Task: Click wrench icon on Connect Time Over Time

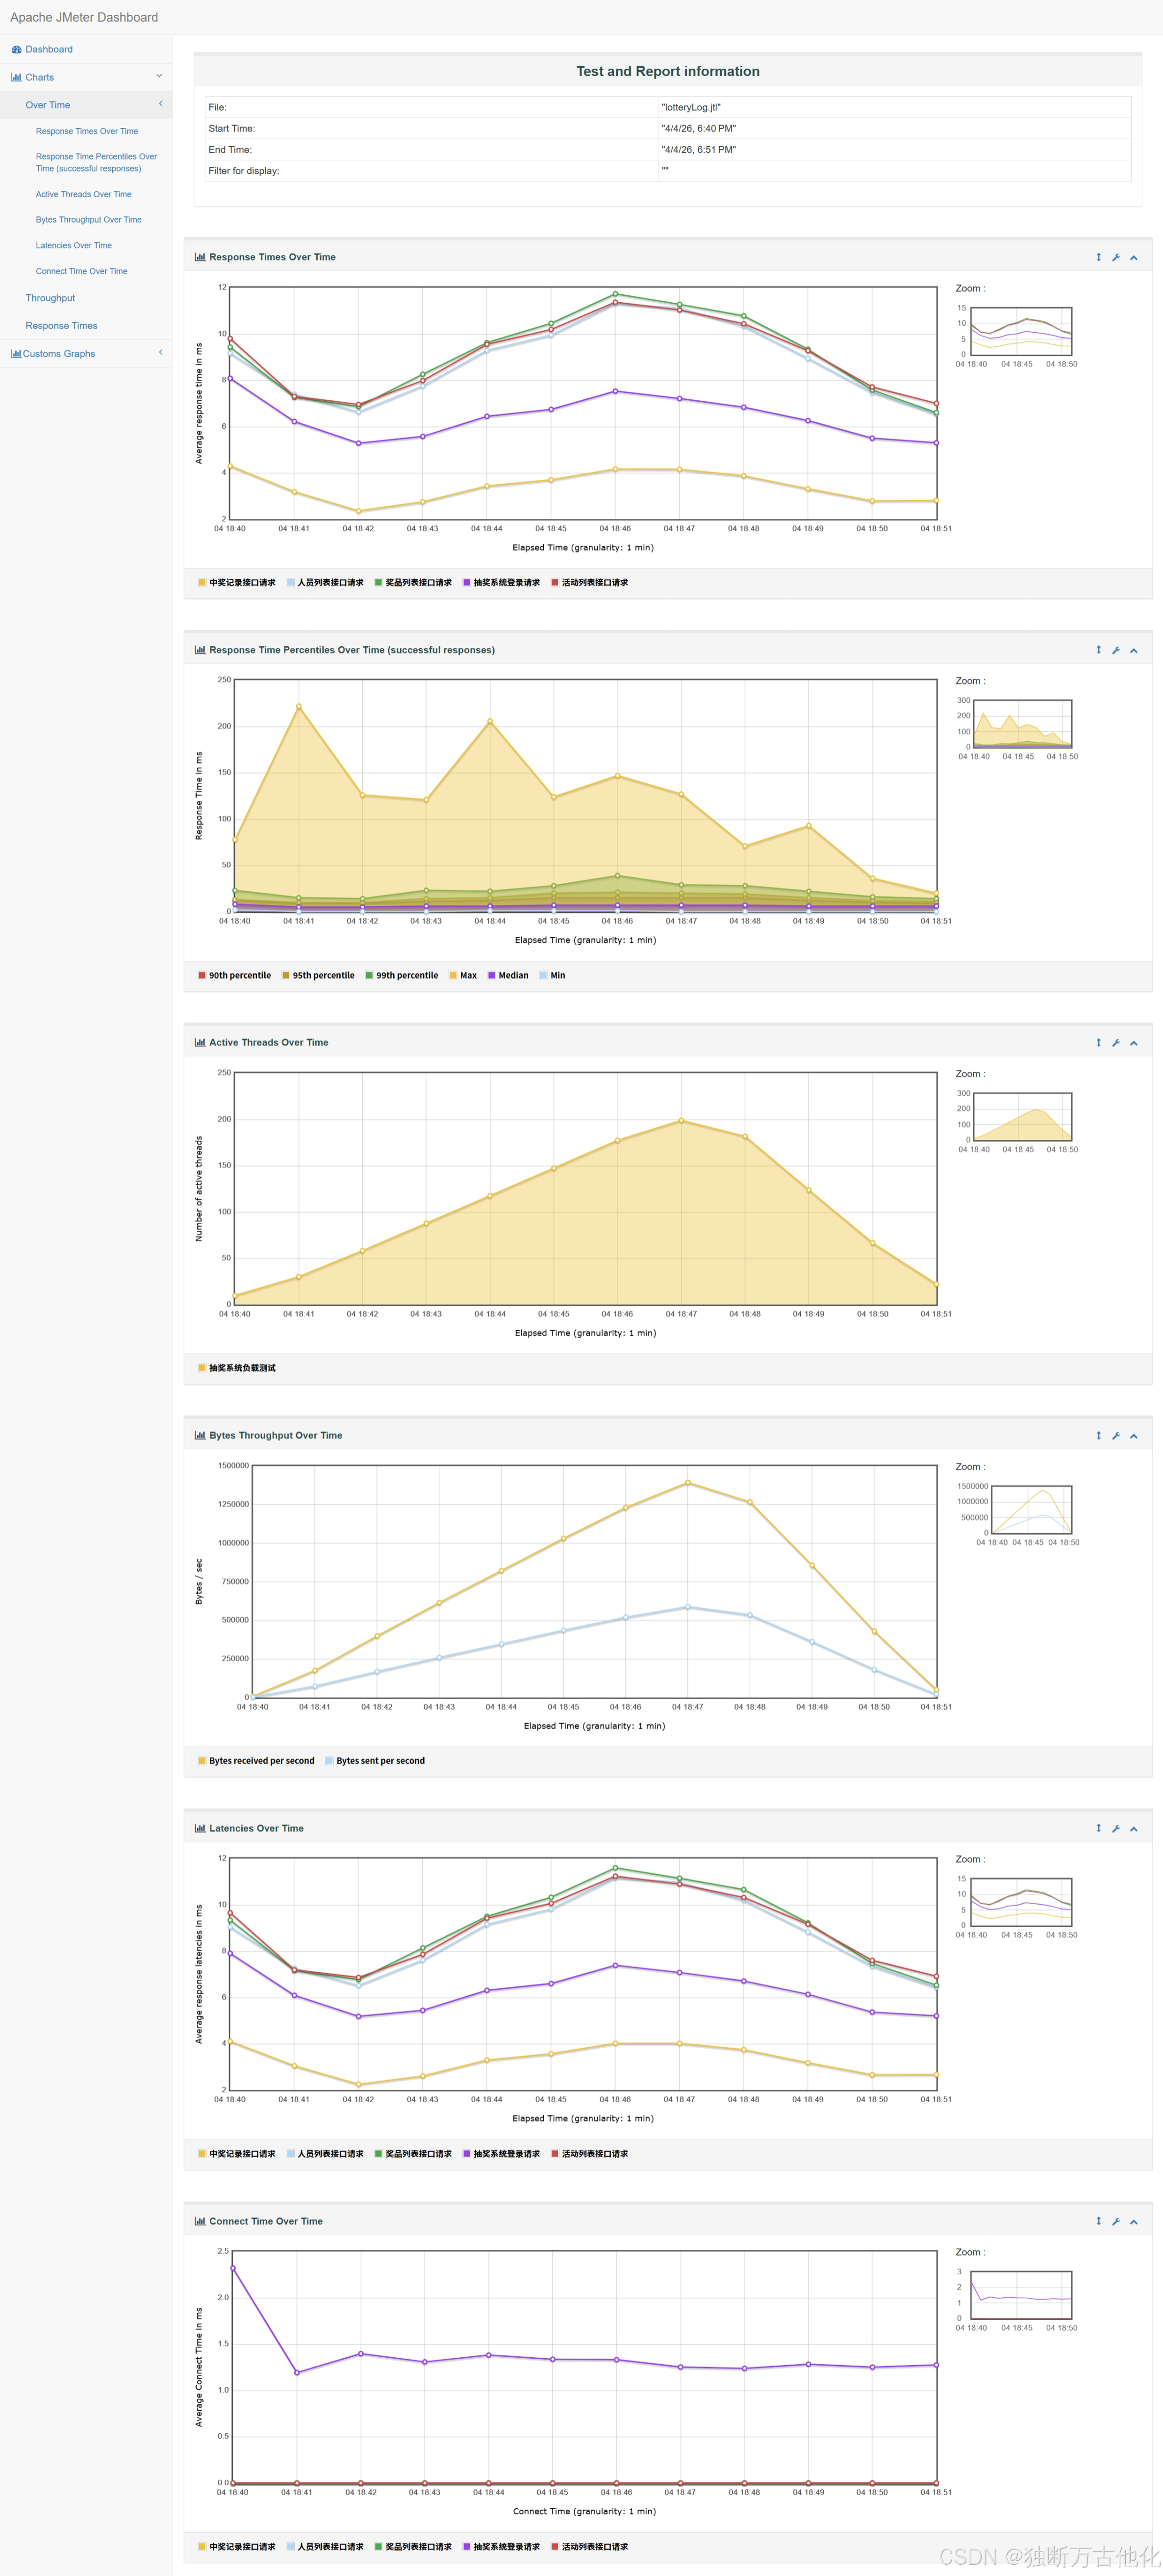Action: point(1116,2221)
